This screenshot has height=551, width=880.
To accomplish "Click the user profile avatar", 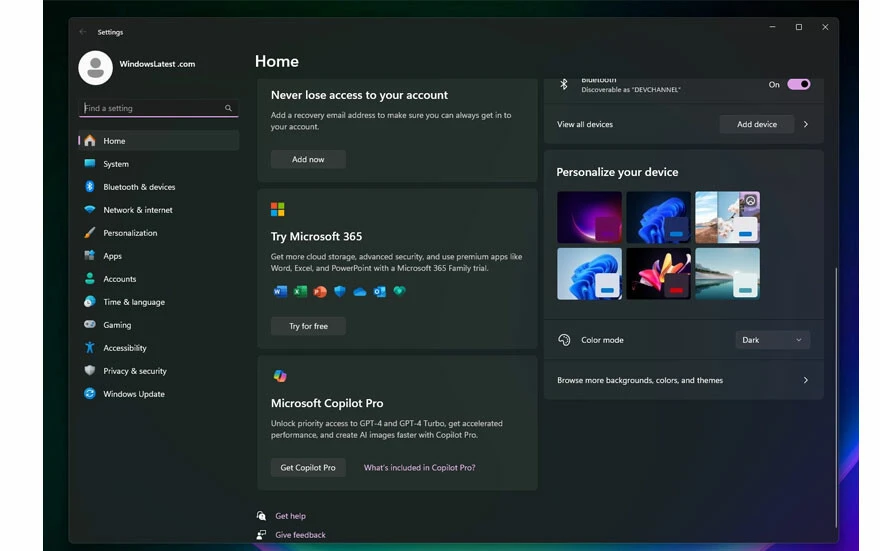I will [95, 68].
